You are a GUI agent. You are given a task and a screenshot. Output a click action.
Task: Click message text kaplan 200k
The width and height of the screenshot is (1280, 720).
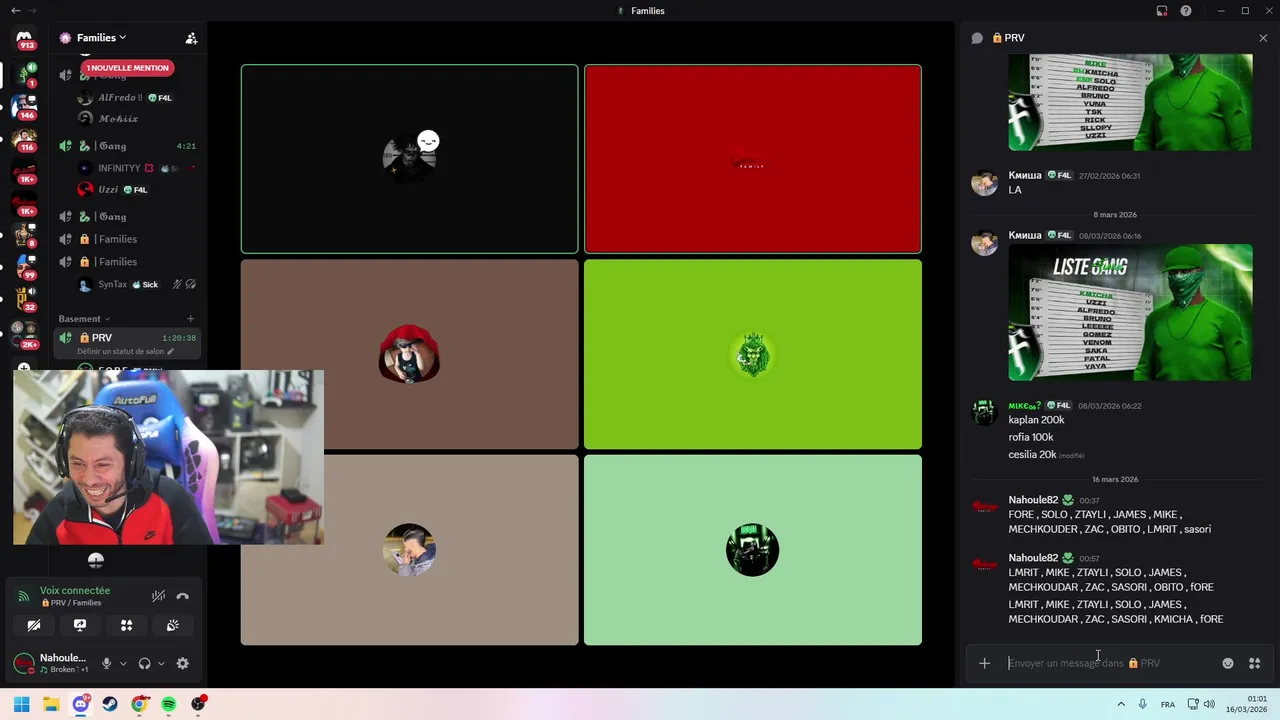(1036, 420)
